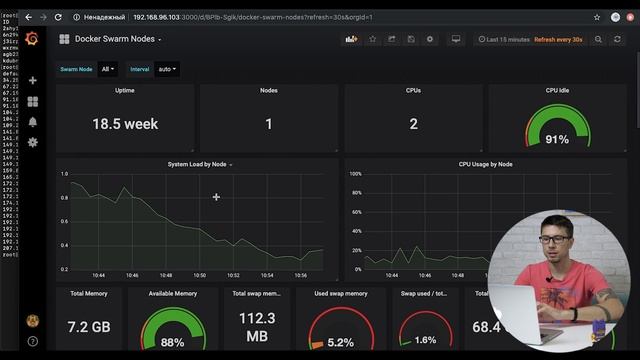Click the Nodes panel title
Viewport: 640px width, 360px height.
point(269,90)
